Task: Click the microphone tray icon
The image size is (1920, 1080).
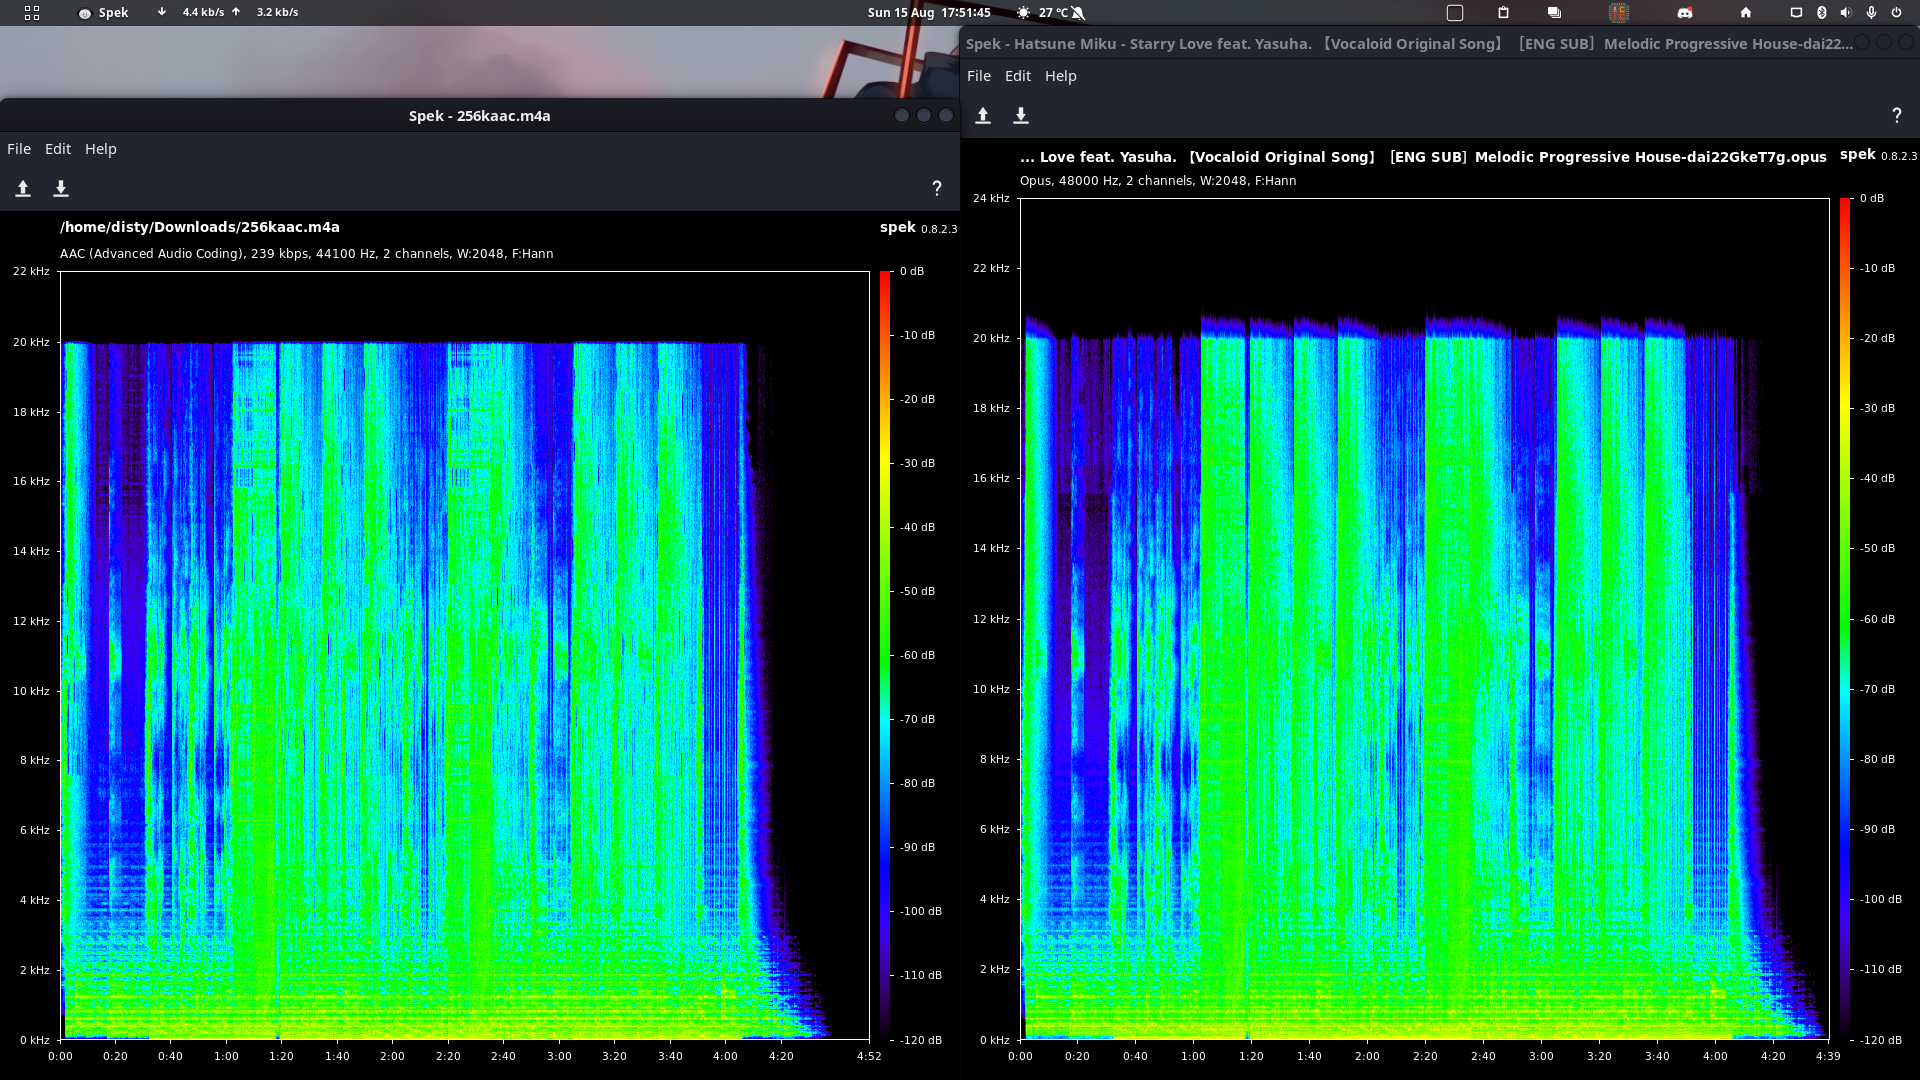Action: [x=1871, y=13]
